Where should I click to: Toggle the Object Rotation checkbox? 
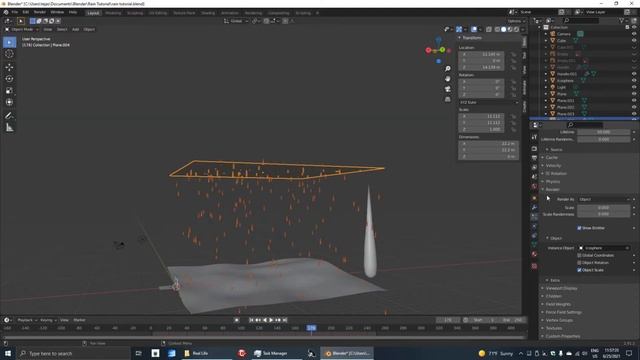click(579, 262)
